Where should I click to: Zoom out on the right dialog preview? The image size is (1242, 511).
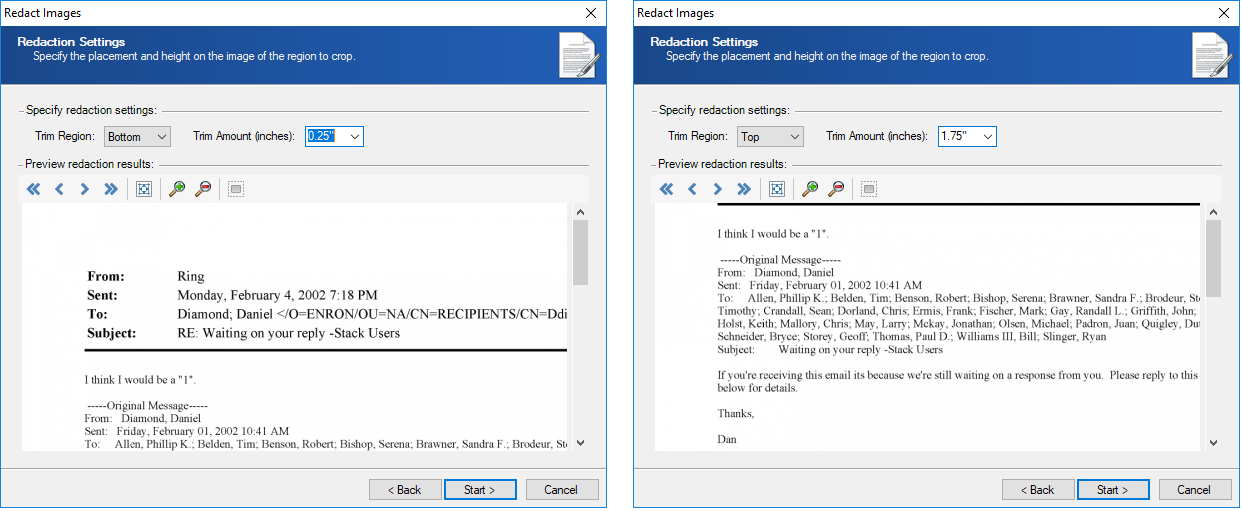836,189
